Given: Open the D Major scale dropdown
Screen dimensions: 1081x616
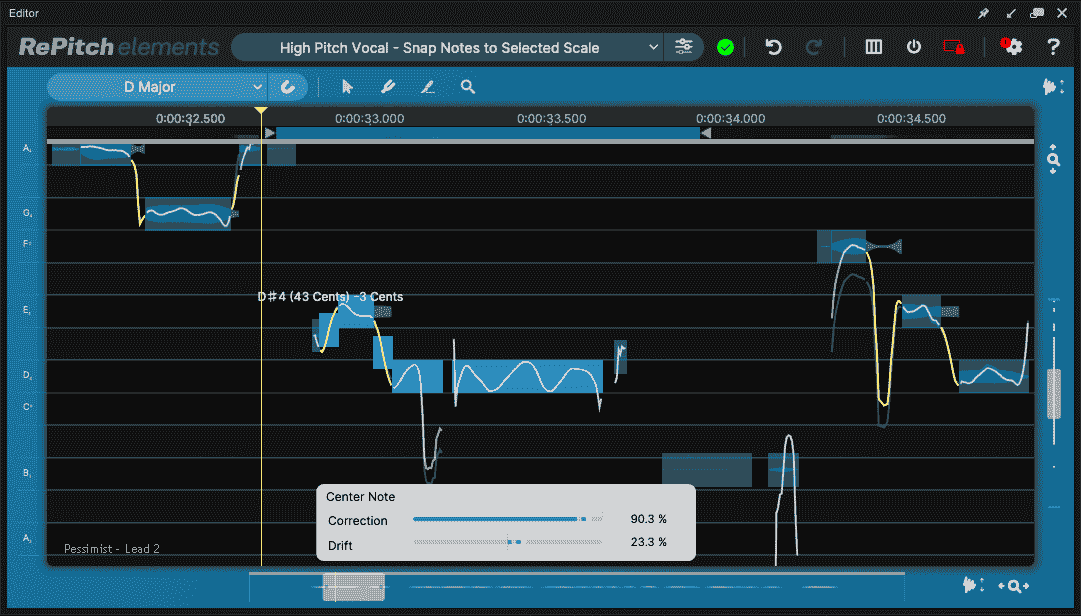Looking at the screenshot, I should click(x=155, y=87).
